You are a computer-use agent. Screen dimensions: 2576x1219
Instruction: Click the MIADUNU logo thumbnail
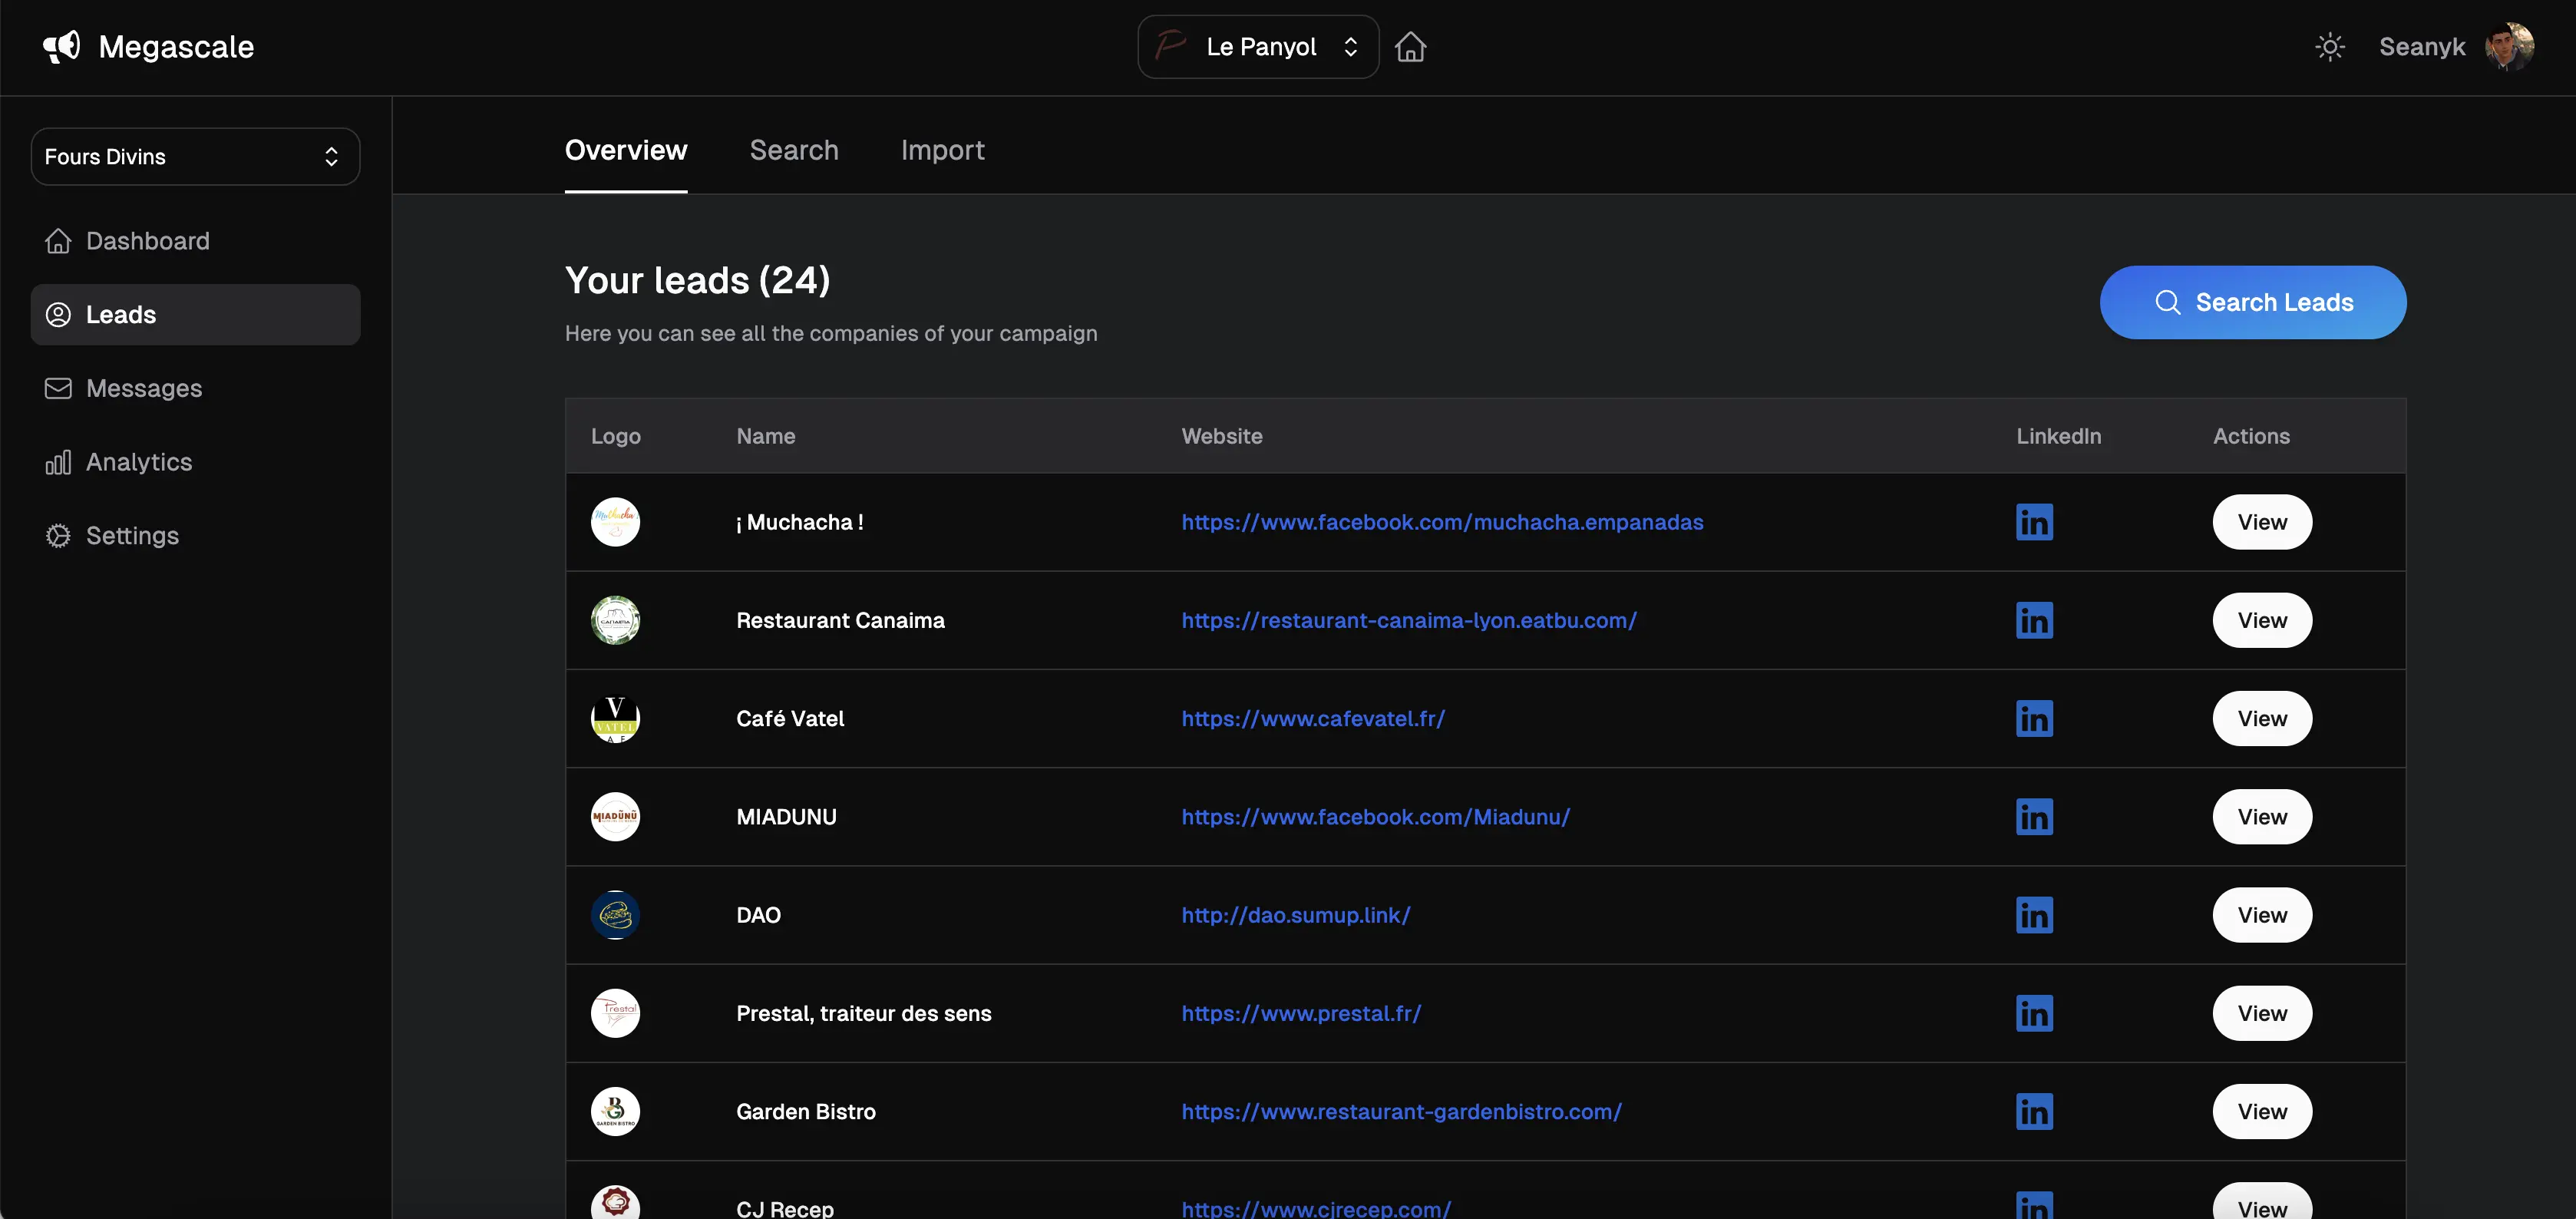615,816
